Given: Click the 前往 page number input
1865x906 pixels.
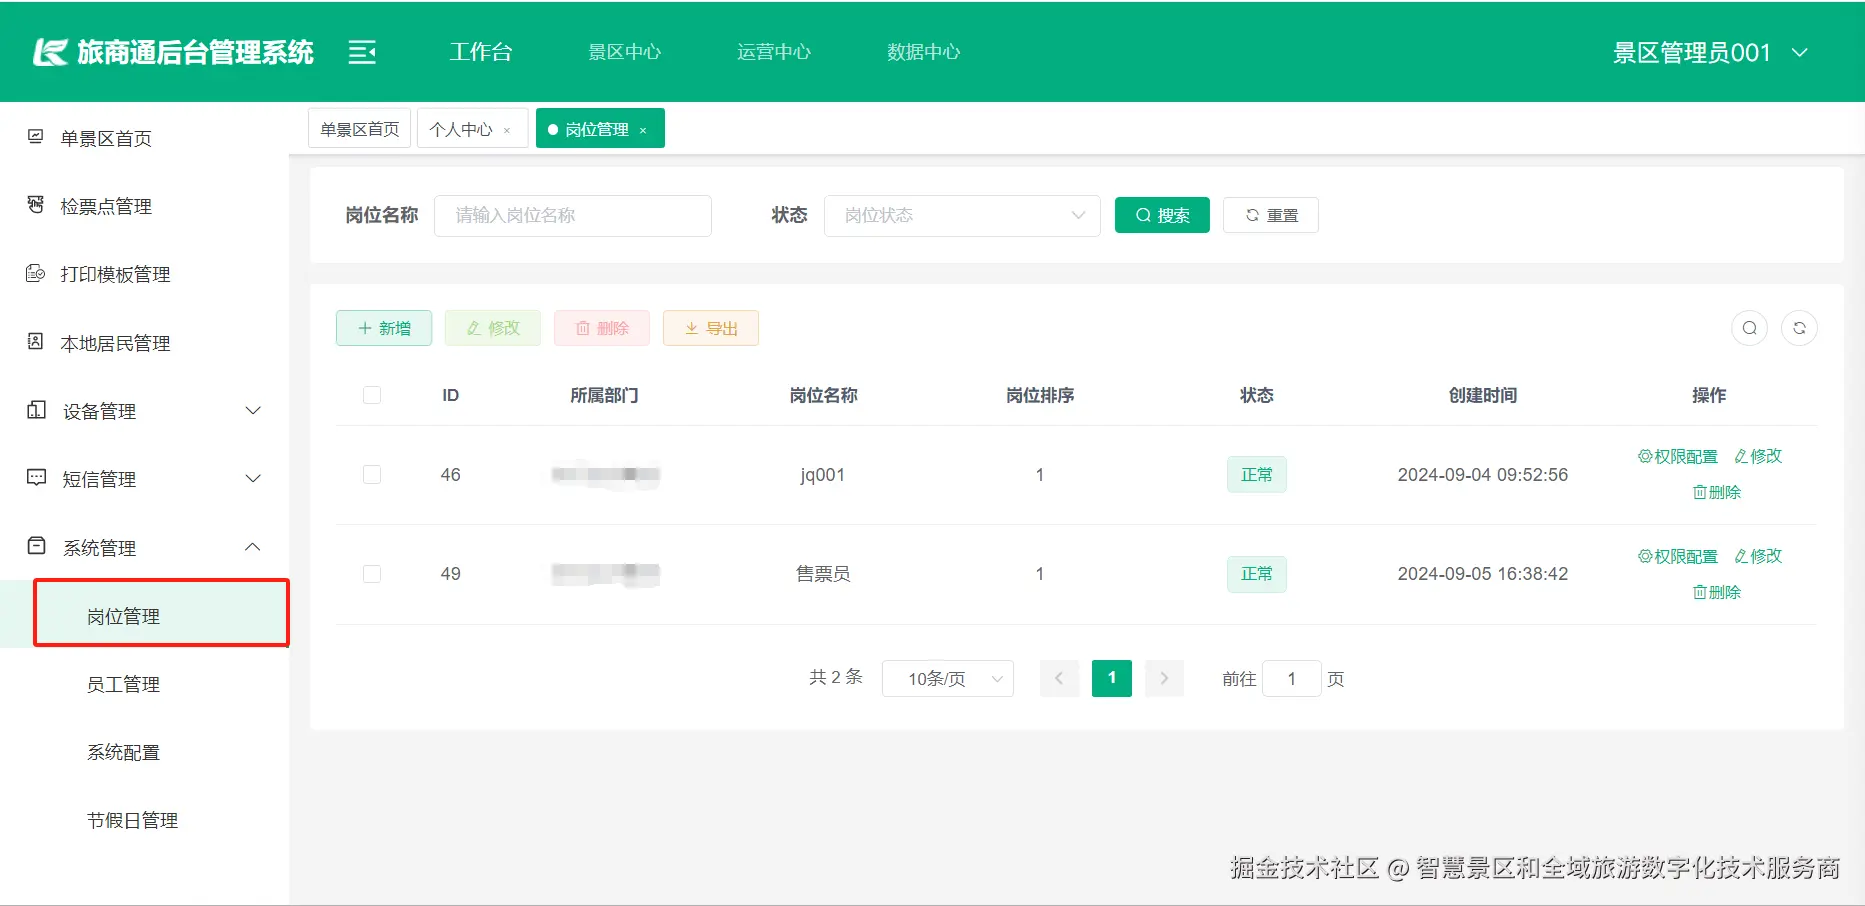Looking at the screenshot, I should point(1292,678).
